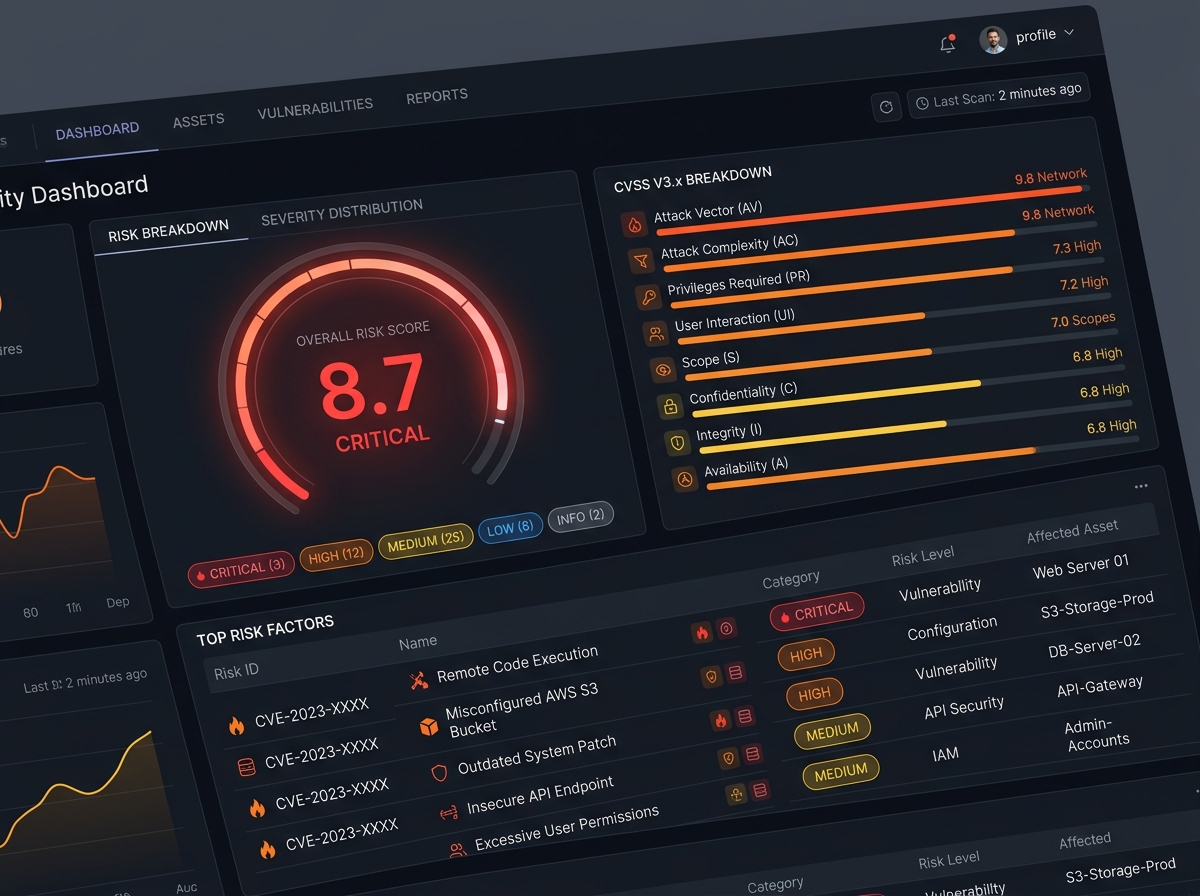Click the Confidentiality lock icon

pyautogui.click(x=669, y=406)
